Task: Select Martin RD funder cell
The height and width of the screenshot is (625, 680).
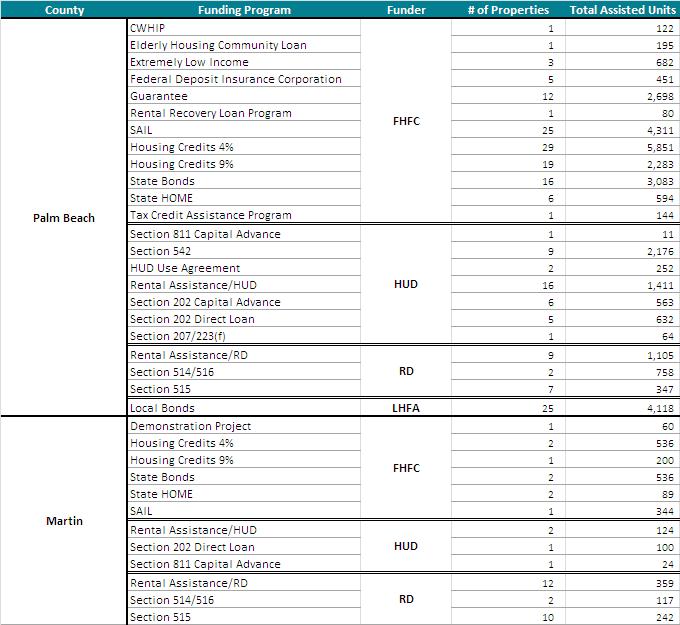Action: pyautogui.click(x=406, y=599)
